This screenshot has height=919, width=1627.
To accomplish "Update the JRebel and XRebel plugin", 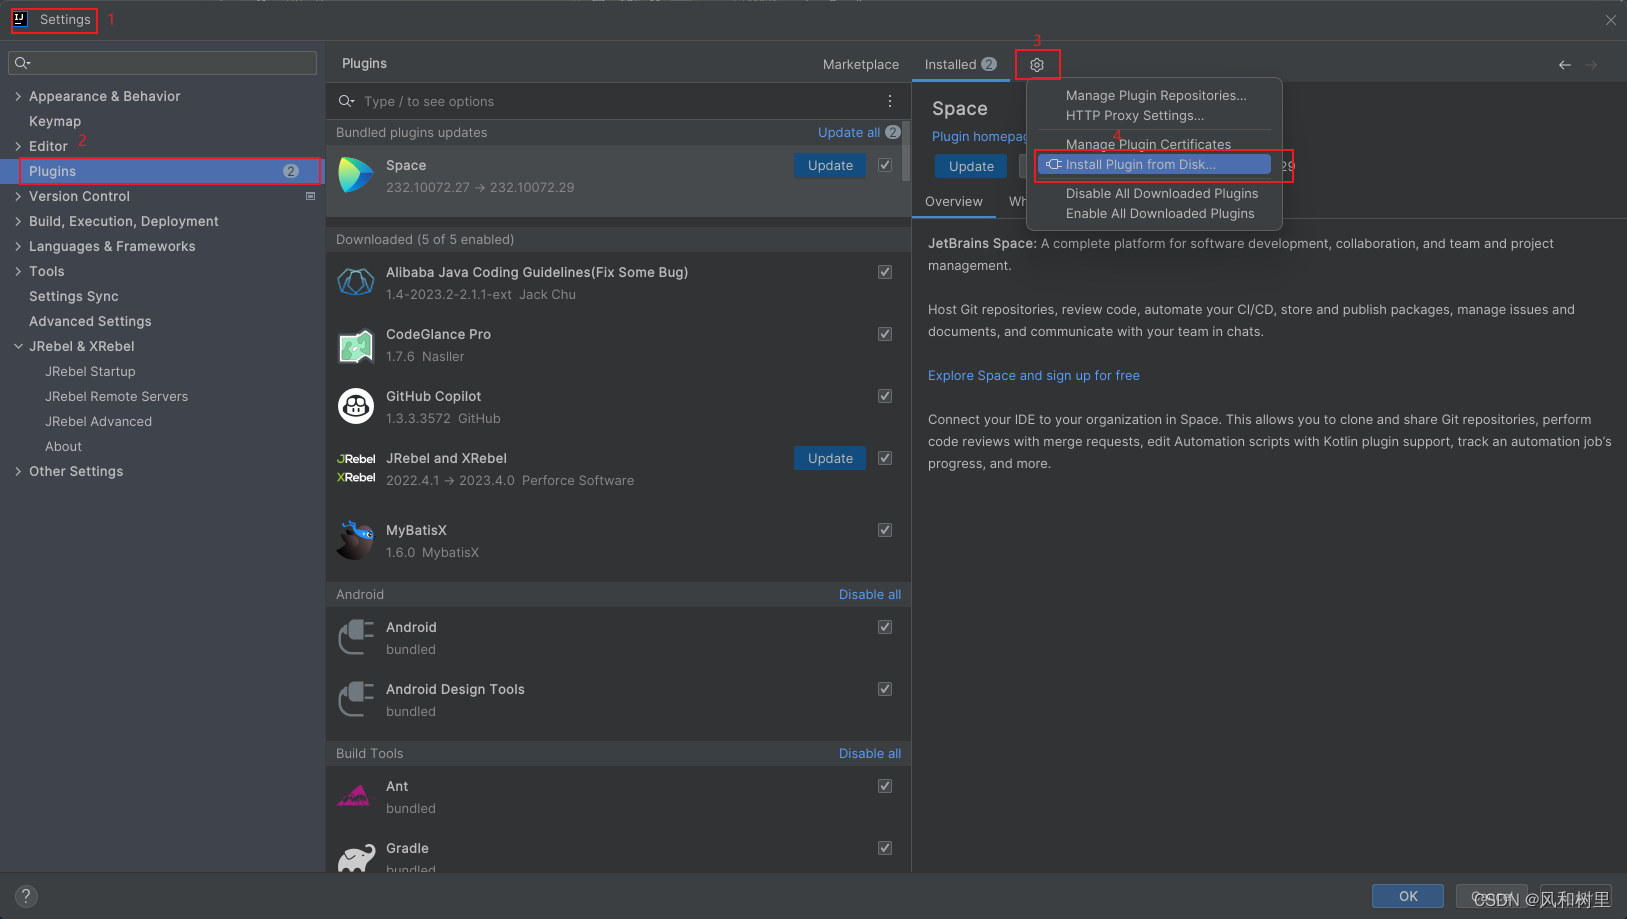I will [x=830, y=458].
